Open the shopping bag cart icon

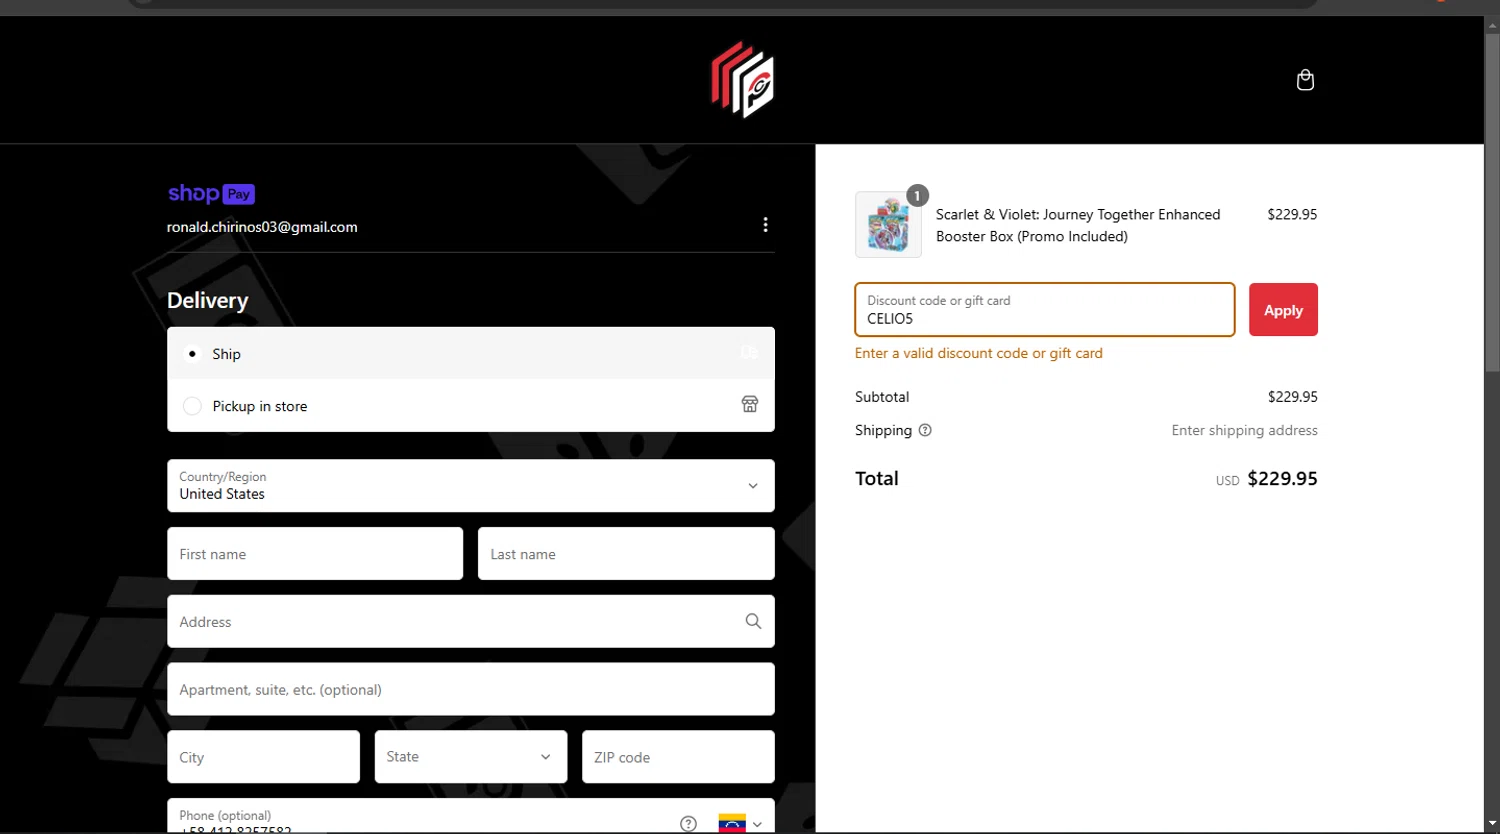(x=1305, y=80)
